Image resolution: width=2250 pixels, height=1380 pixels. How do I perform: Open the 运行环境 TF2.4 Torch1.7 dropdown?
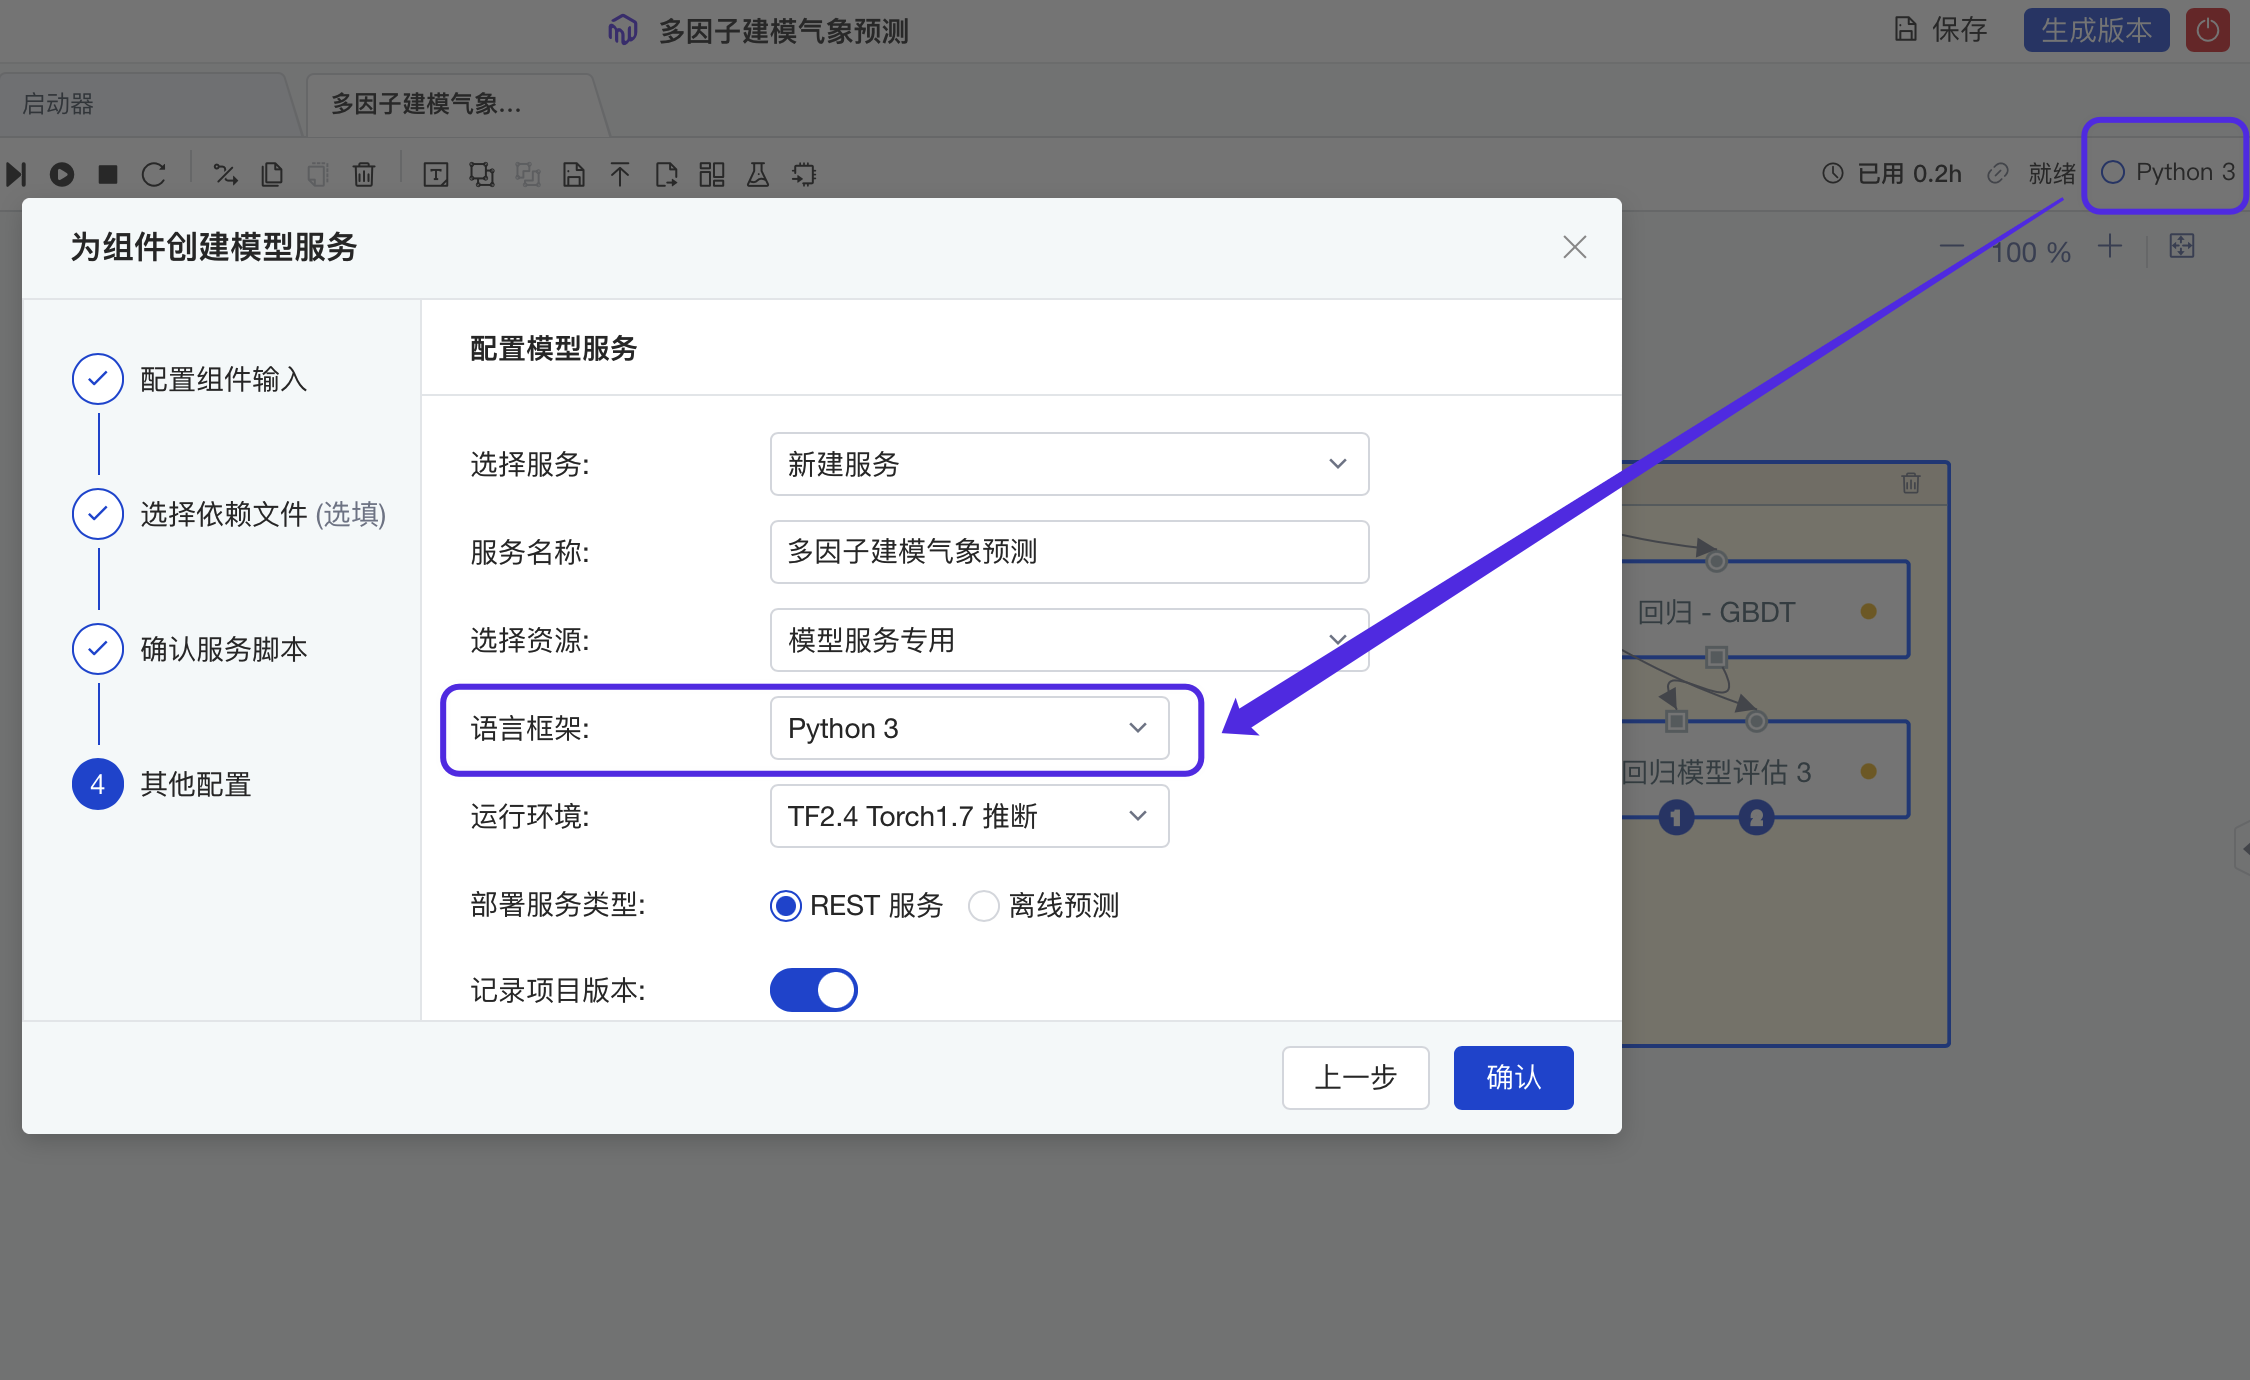pyautogui.click(x=969, y=816)
